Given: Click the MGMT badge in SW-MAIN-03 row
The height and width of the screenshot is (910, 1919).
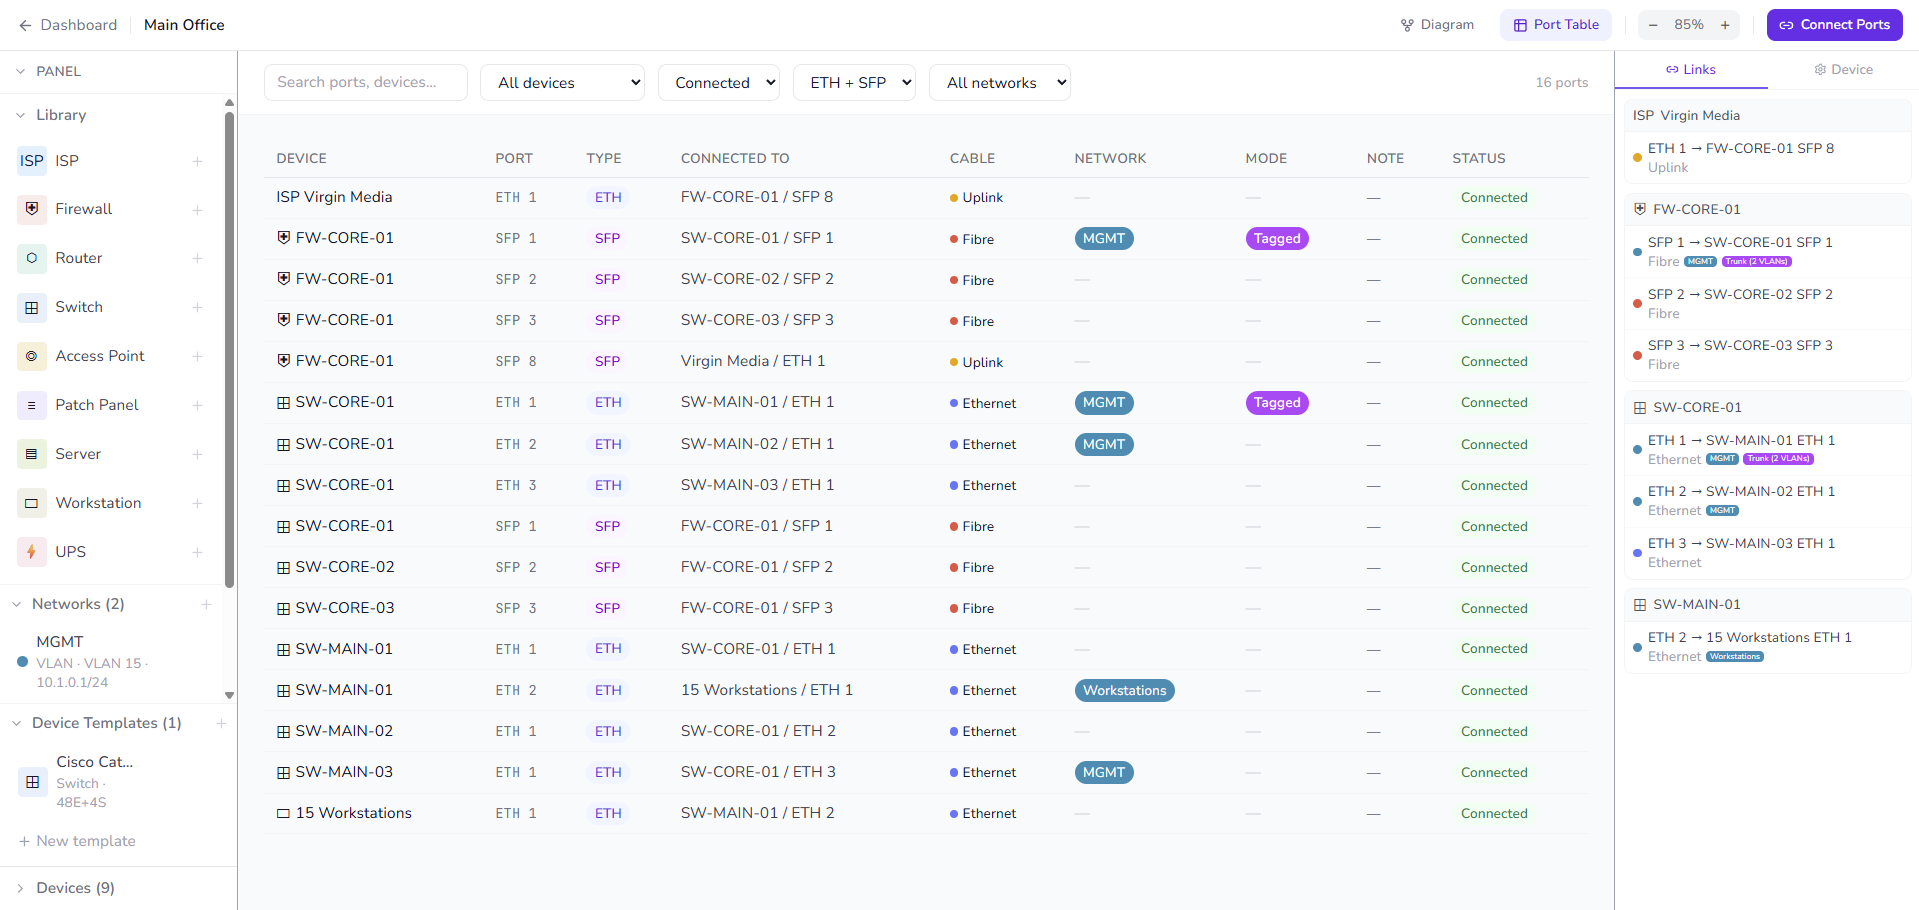Looking at the screenshot, I should click(1104, 773).
